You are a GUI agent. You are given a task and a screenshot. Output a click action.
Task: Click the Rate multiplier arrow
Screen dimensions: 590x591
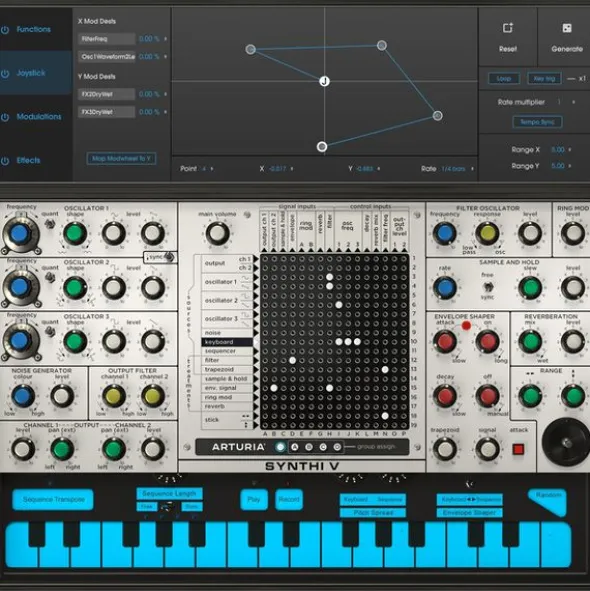click(x=573, y=102)
